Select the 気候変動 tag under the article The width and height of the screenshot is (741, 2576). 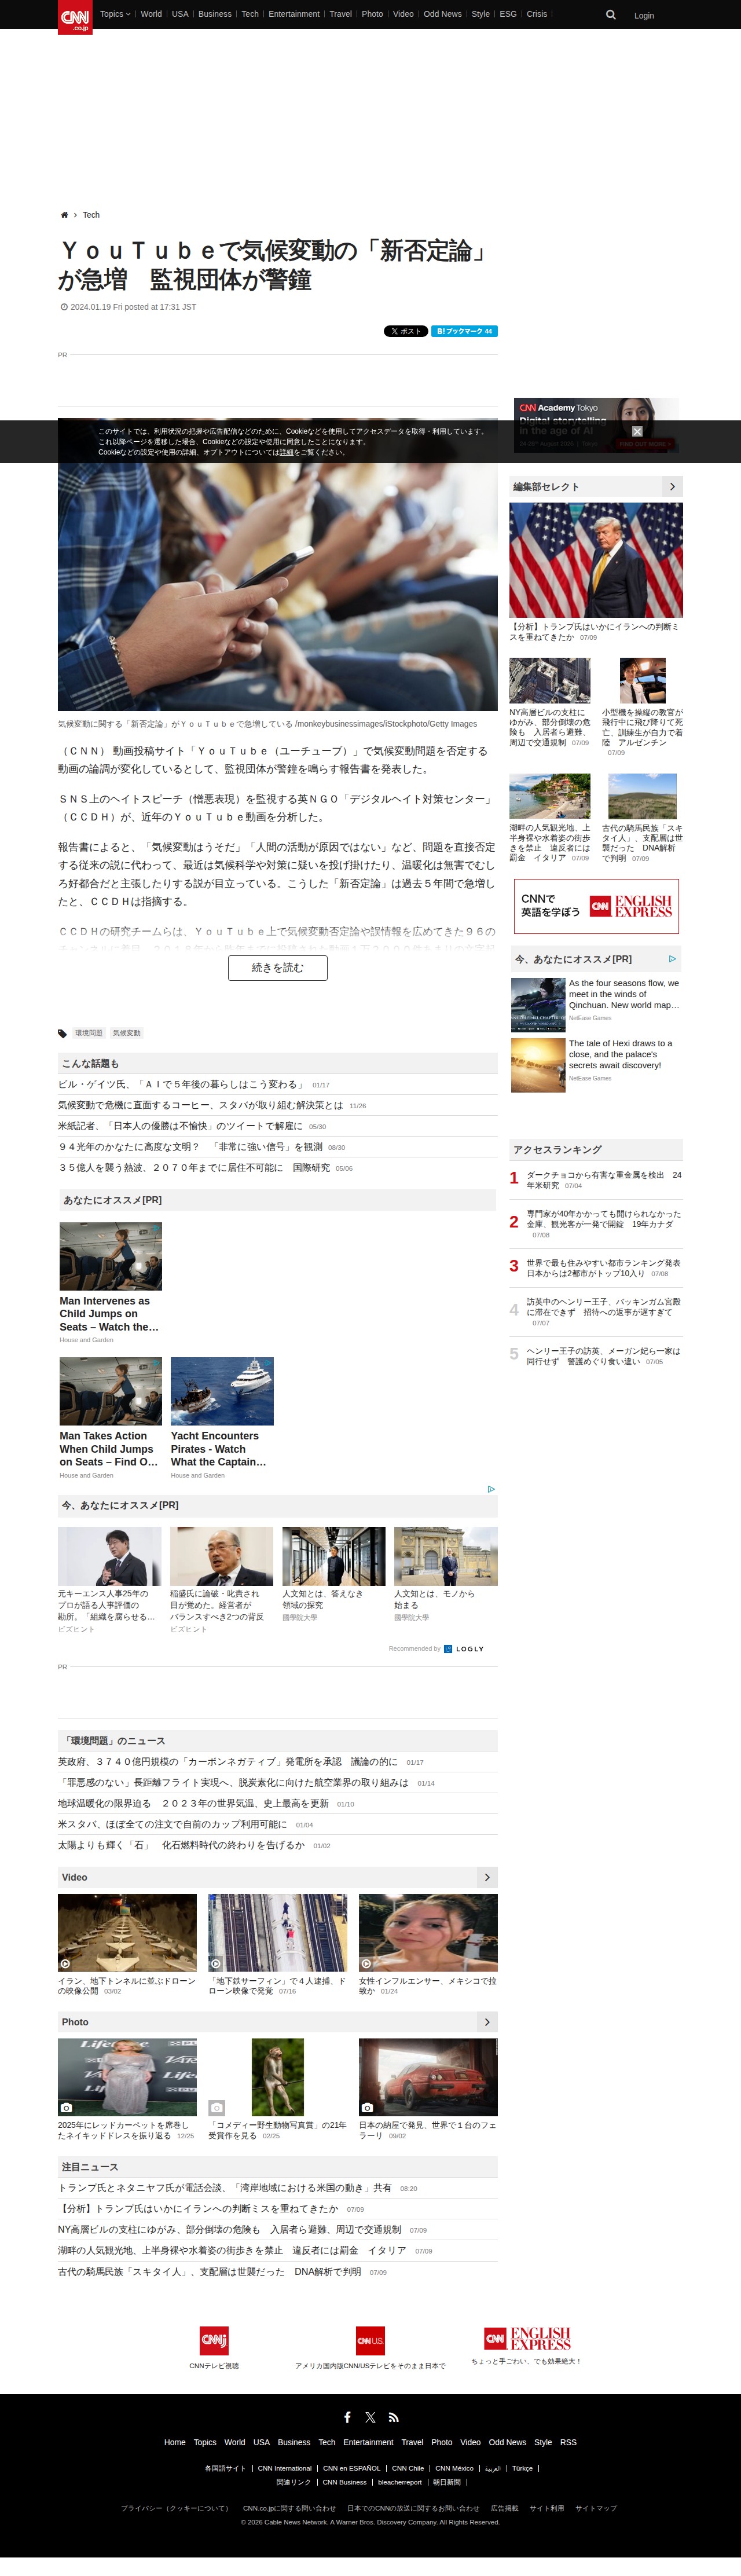[127, 1033]
